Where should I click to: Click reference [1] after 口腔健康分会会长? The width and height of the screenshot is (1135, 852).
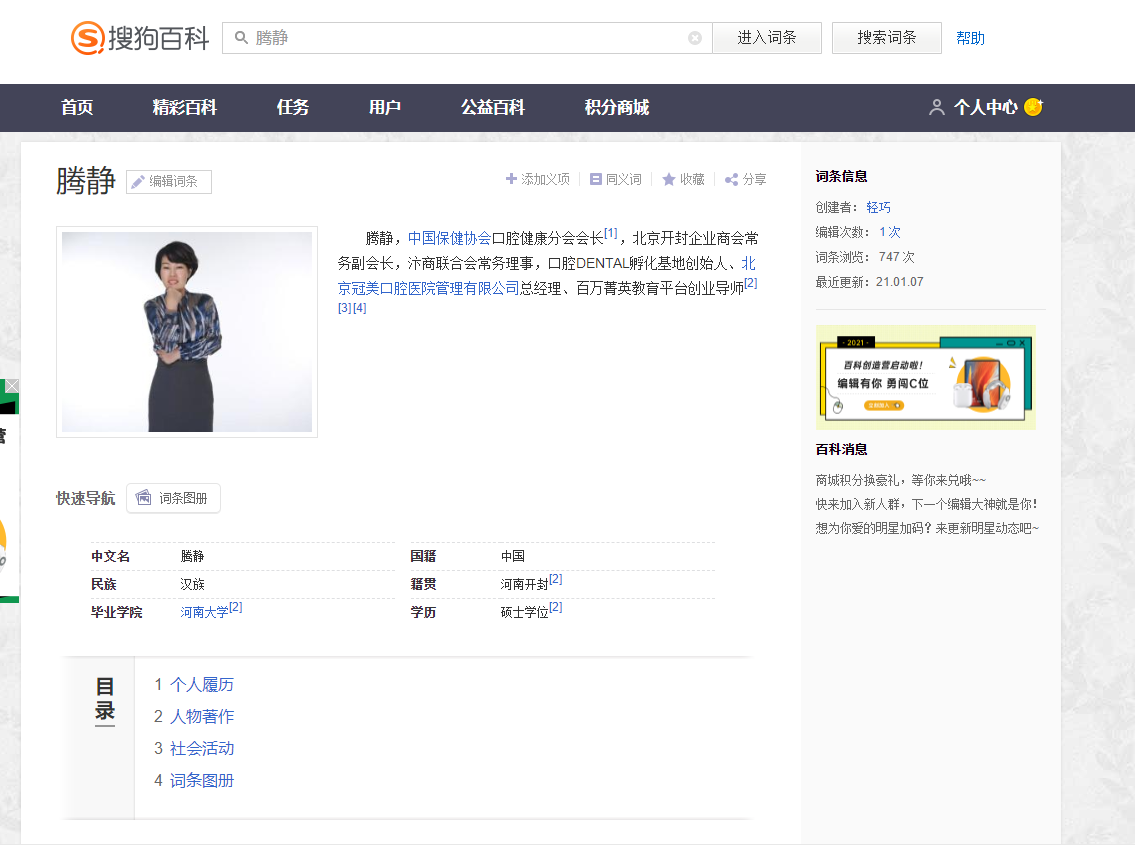(x=610, y=233)
